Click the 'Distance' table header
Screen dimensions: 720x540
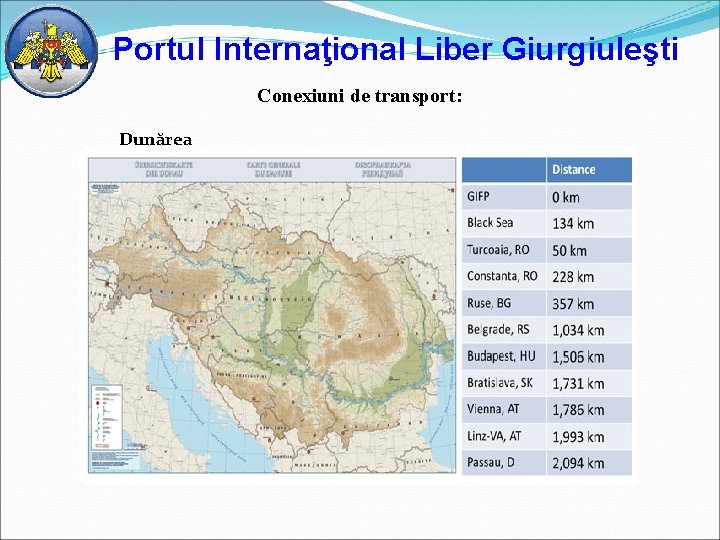pyautogui.click(x=589, y=170)
